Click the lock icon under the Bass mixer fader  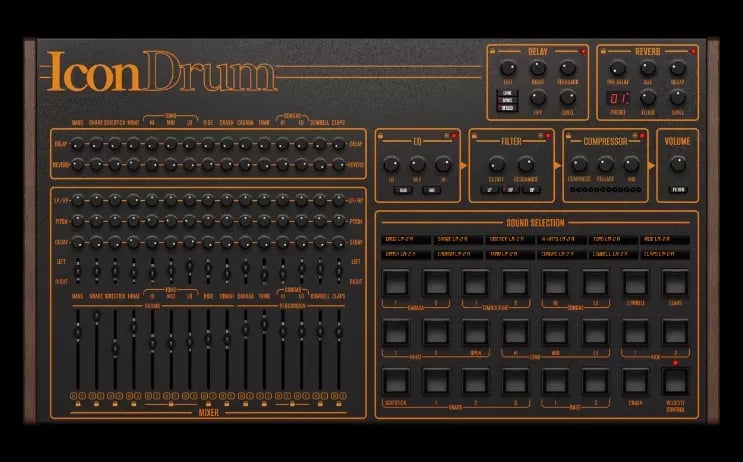click(78, 404)
